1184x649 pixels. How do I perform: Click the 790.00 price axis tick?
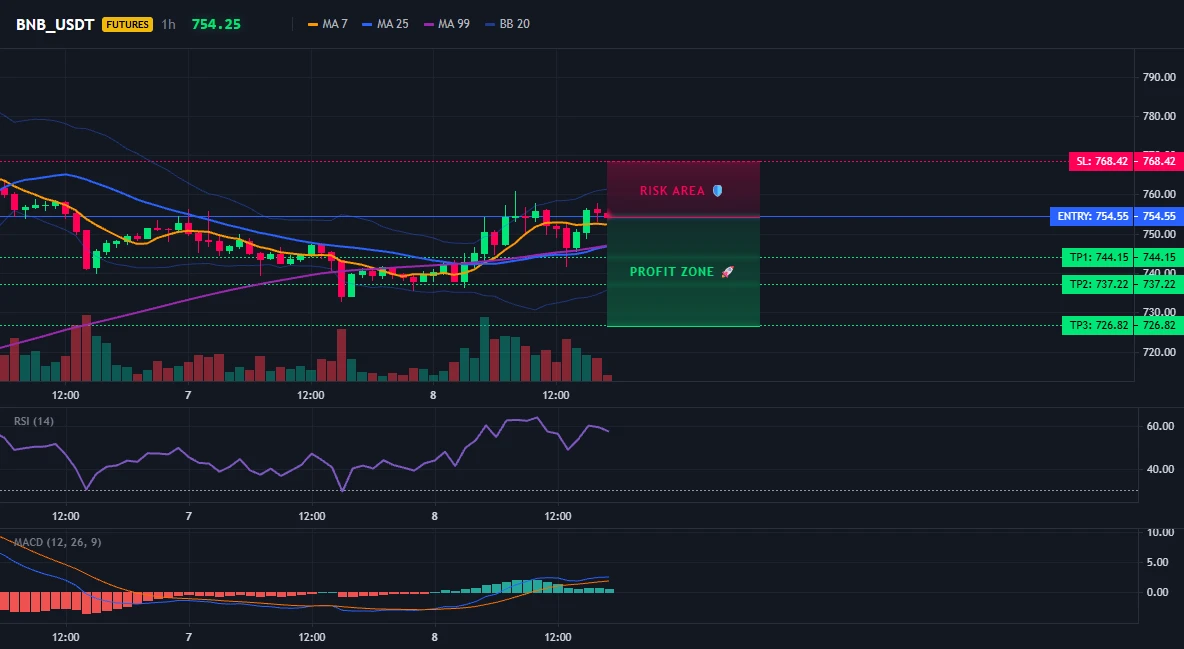coord(1159,77)
